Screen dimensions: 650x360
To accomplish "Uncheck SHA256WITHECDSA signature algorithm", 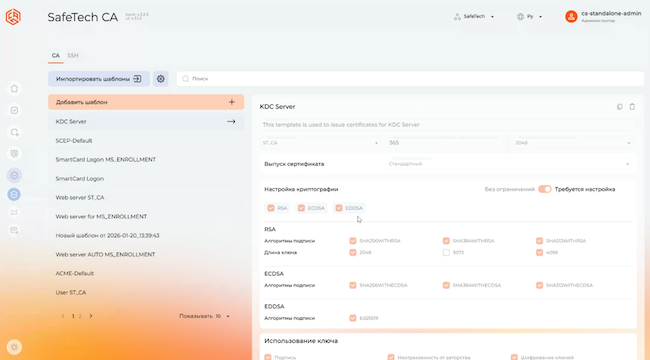I will coord(353,285).
